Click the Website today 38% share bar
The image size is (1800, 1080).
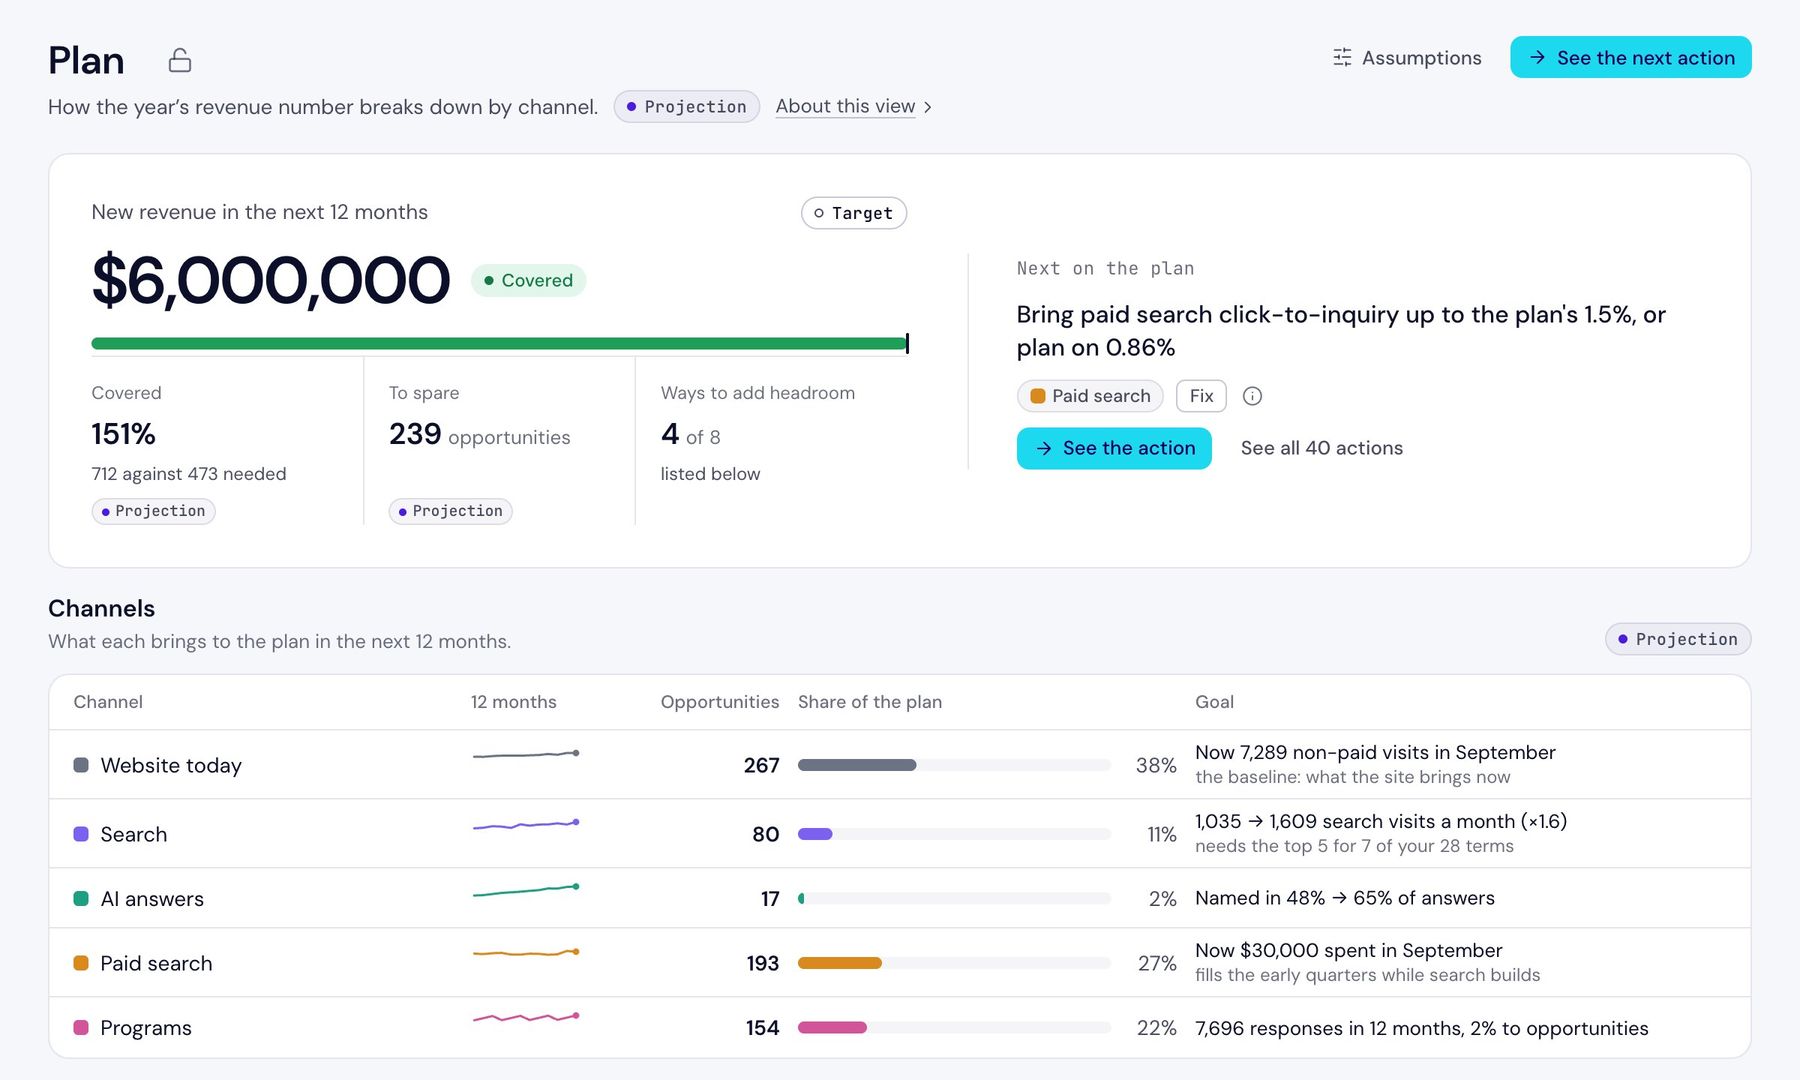click(x=954, y=765)
